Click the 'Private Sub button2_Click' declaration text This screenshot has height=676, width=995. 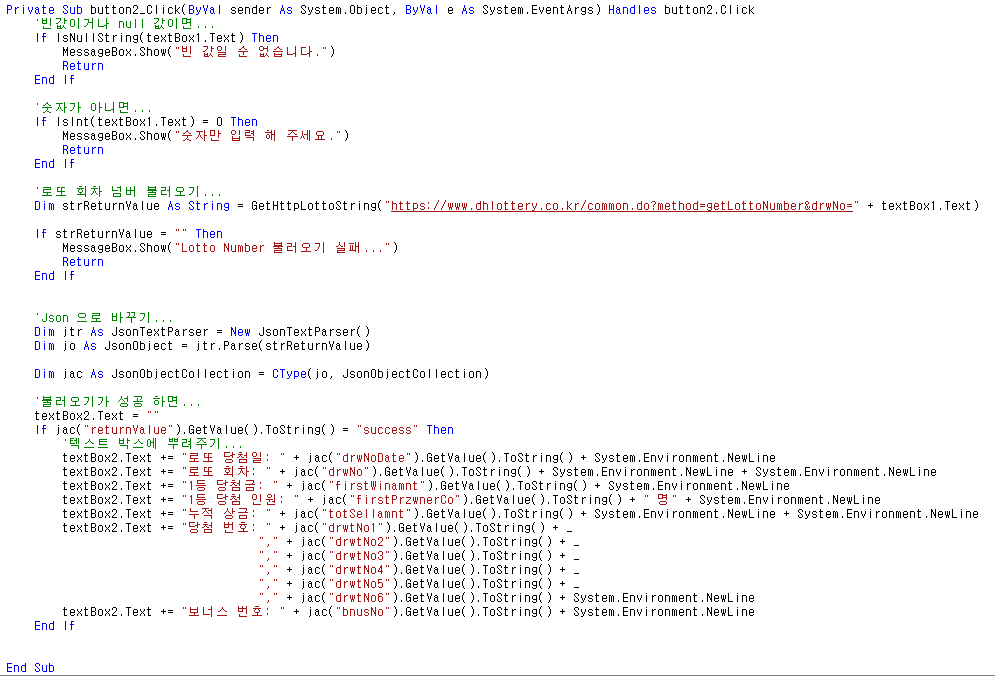(x=93, y=10)
